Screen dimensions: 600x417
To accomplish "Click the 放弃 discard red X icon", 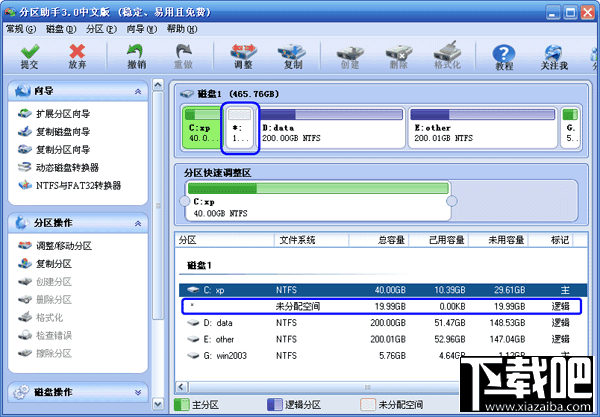I will coord(77,52).
